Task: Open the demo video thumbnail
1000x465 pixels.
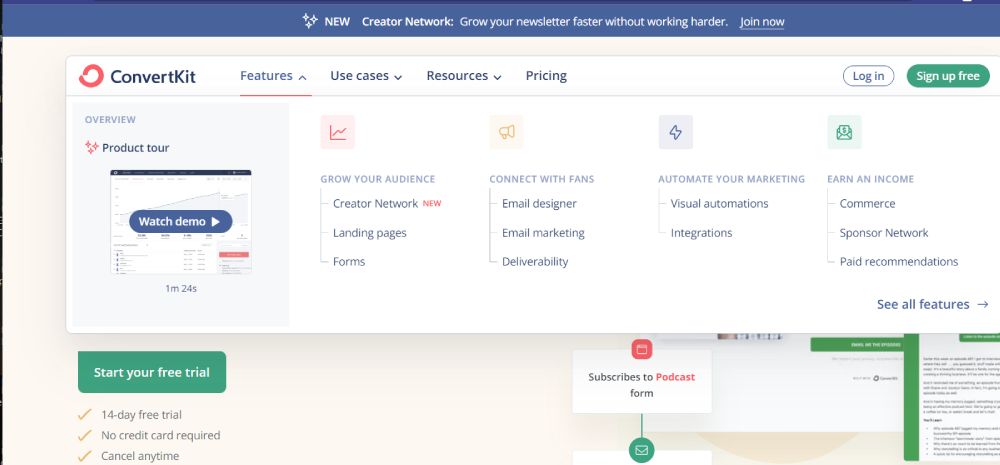Action: (180, 222)
